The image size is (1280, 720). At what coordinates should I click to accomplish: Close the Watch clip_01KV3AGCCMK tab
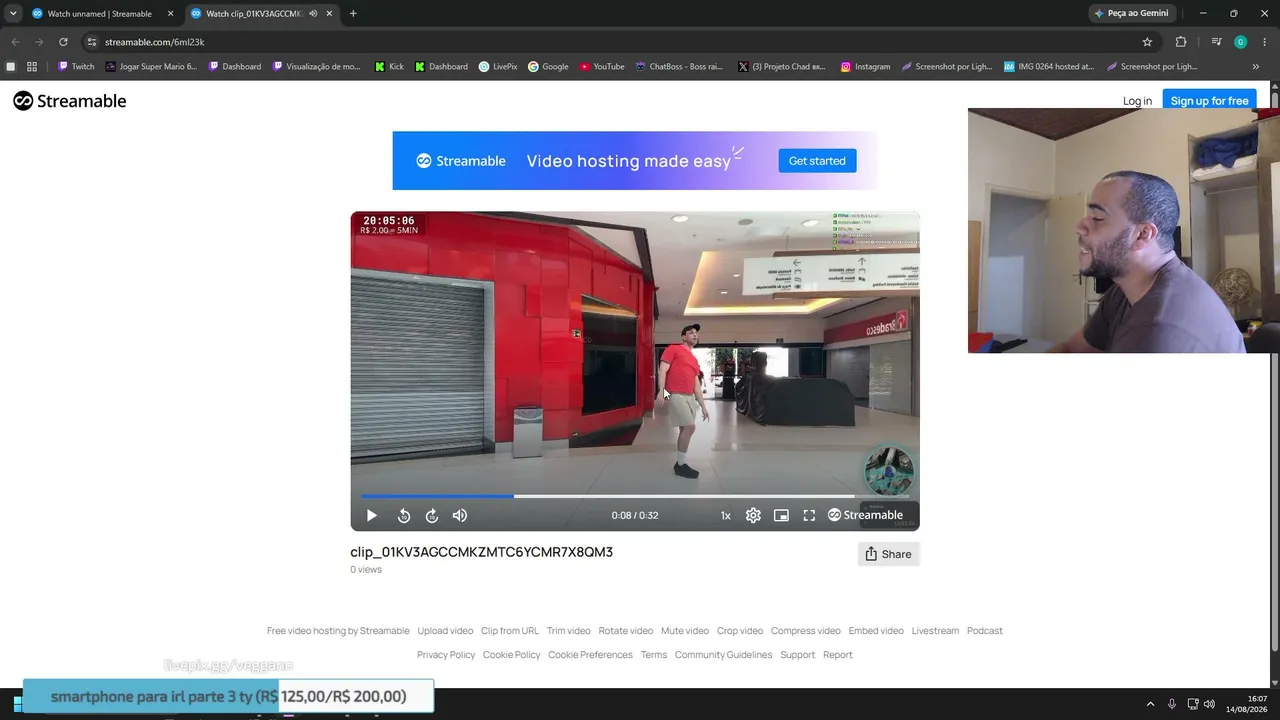329,14
